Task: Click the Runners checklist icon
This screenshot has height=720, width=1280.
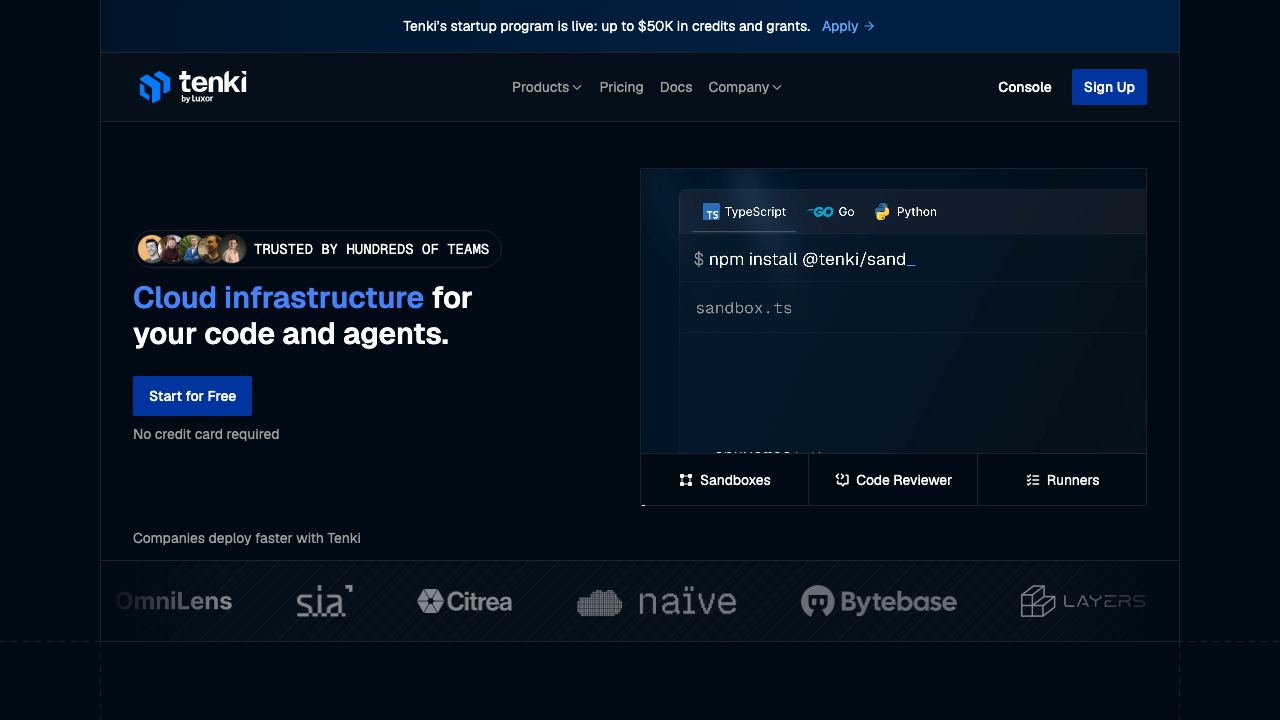Action: click(x=1033, y=480)
